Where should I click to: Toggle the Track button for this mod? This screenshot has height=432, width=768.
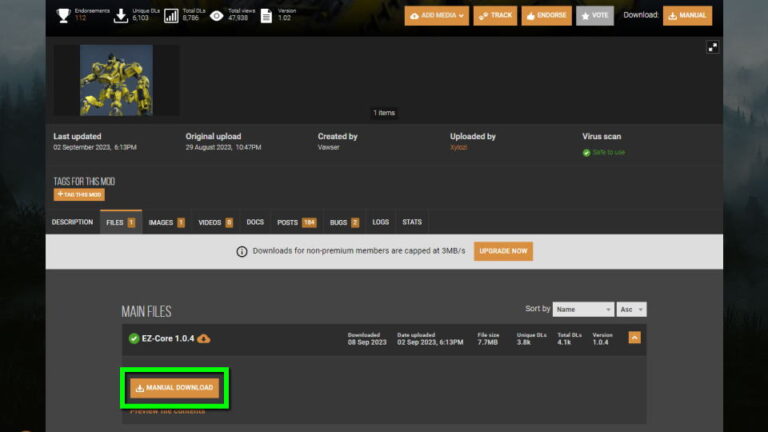click(494, 16)
